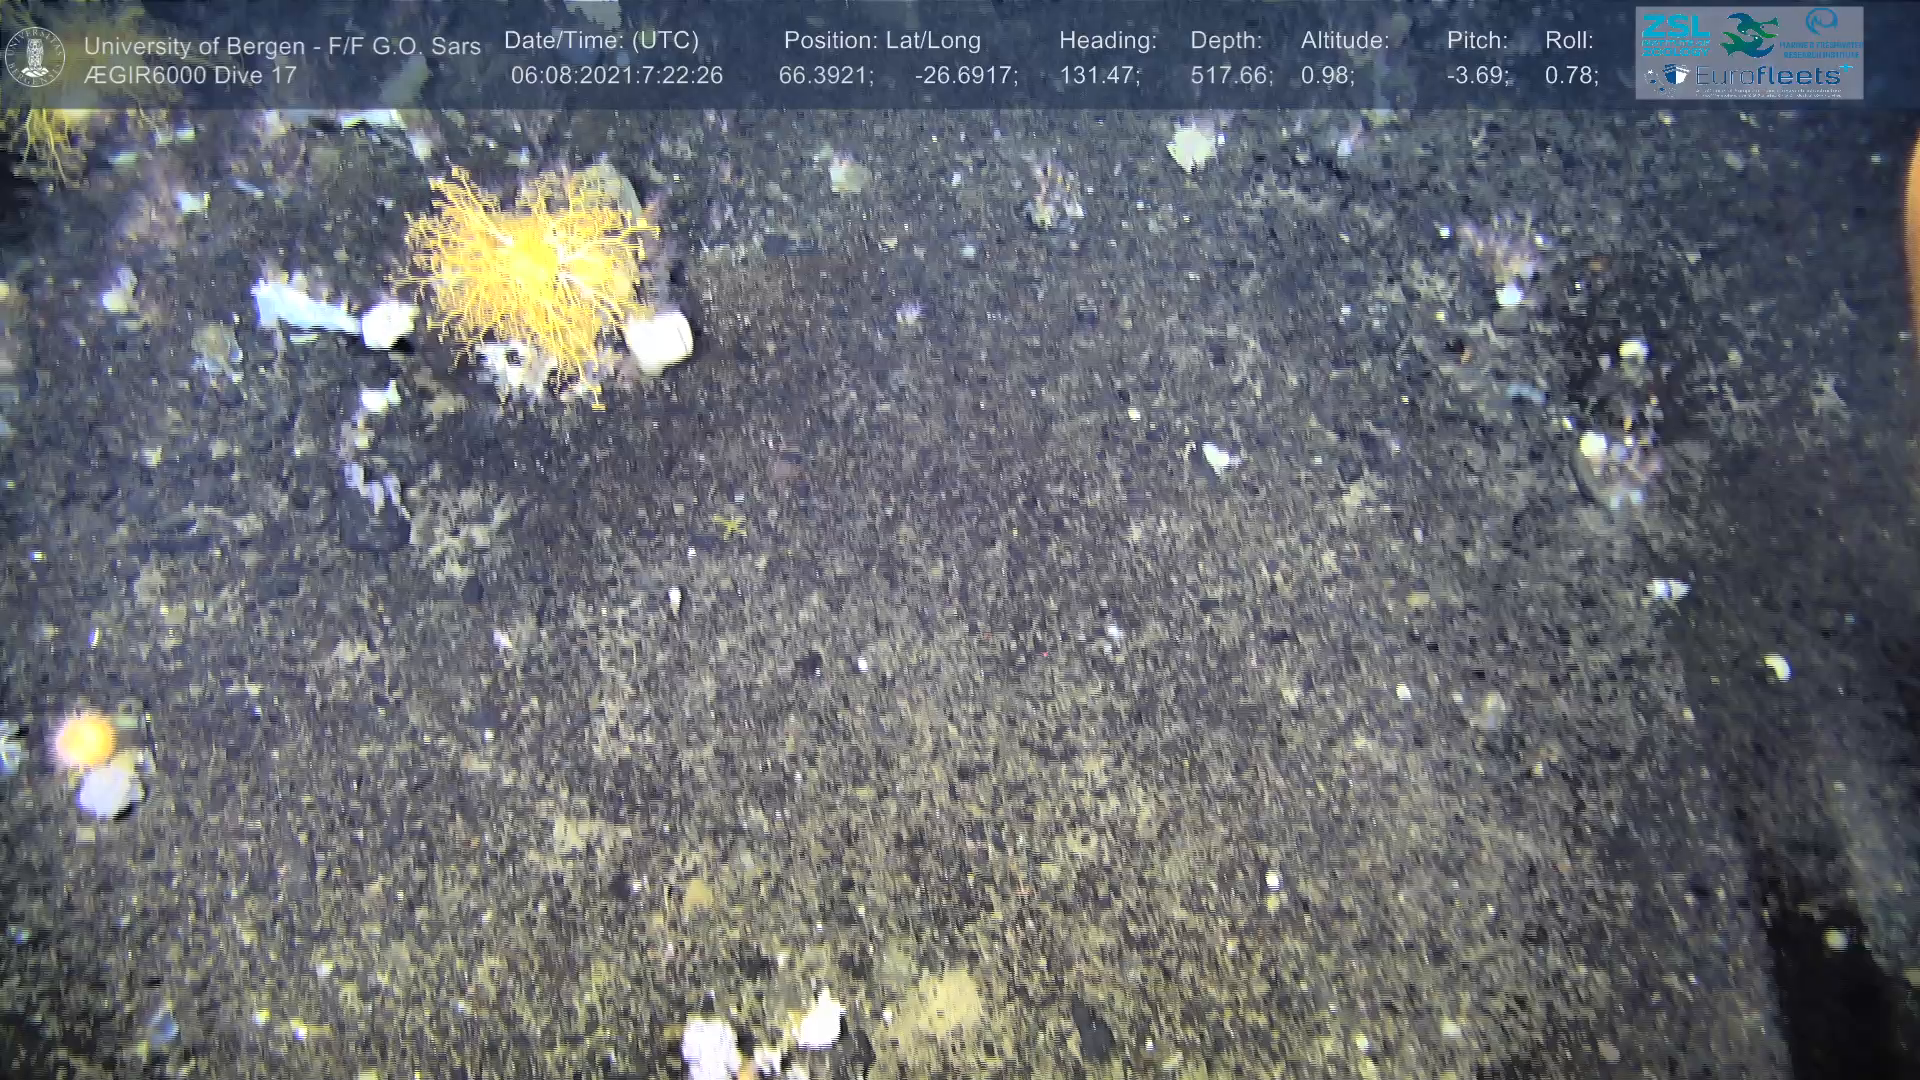This screenshot has height=1080, width=1920.
Task: Click the Pitch value -3.69
Action: 1477,76
